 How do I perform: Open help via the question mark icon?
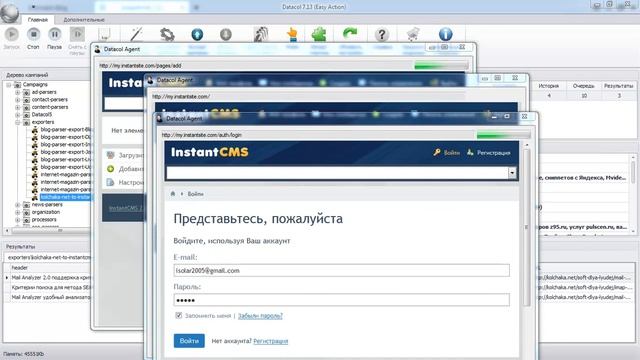(382, 35)
